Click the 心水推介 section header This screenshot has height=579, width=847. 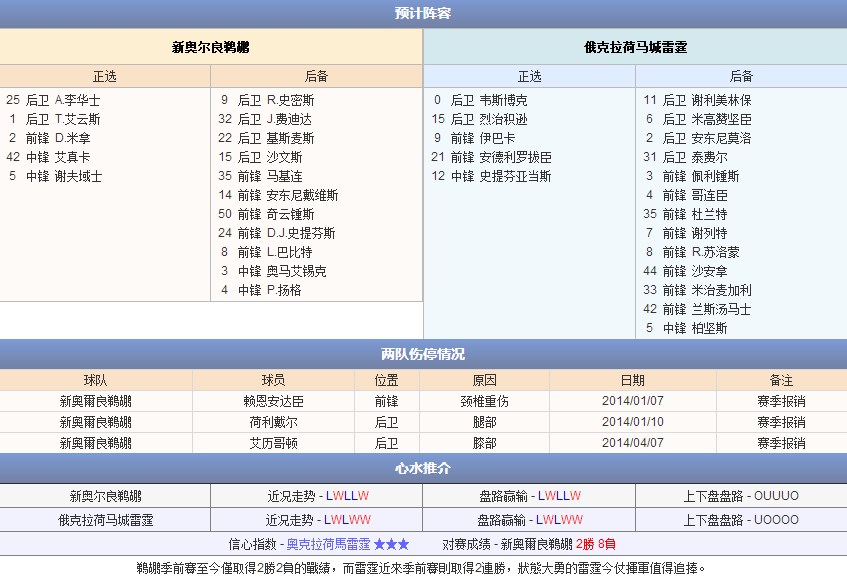tap(423, 468)
